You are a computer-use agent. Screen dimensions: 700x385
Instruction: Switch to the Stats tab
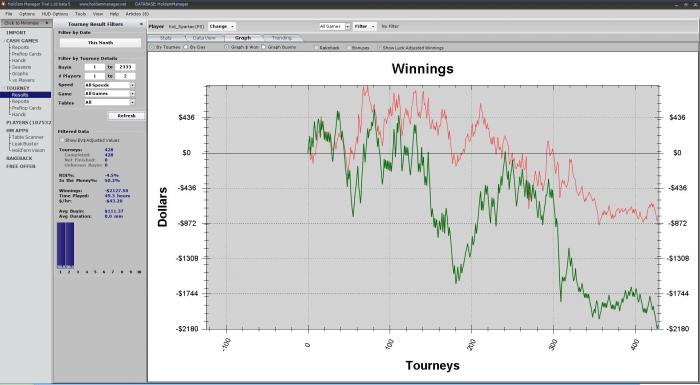166,38
